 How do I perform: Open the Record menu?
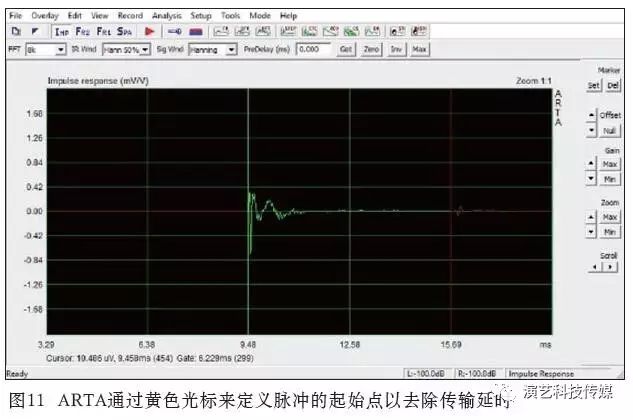(x=130, y=16)
